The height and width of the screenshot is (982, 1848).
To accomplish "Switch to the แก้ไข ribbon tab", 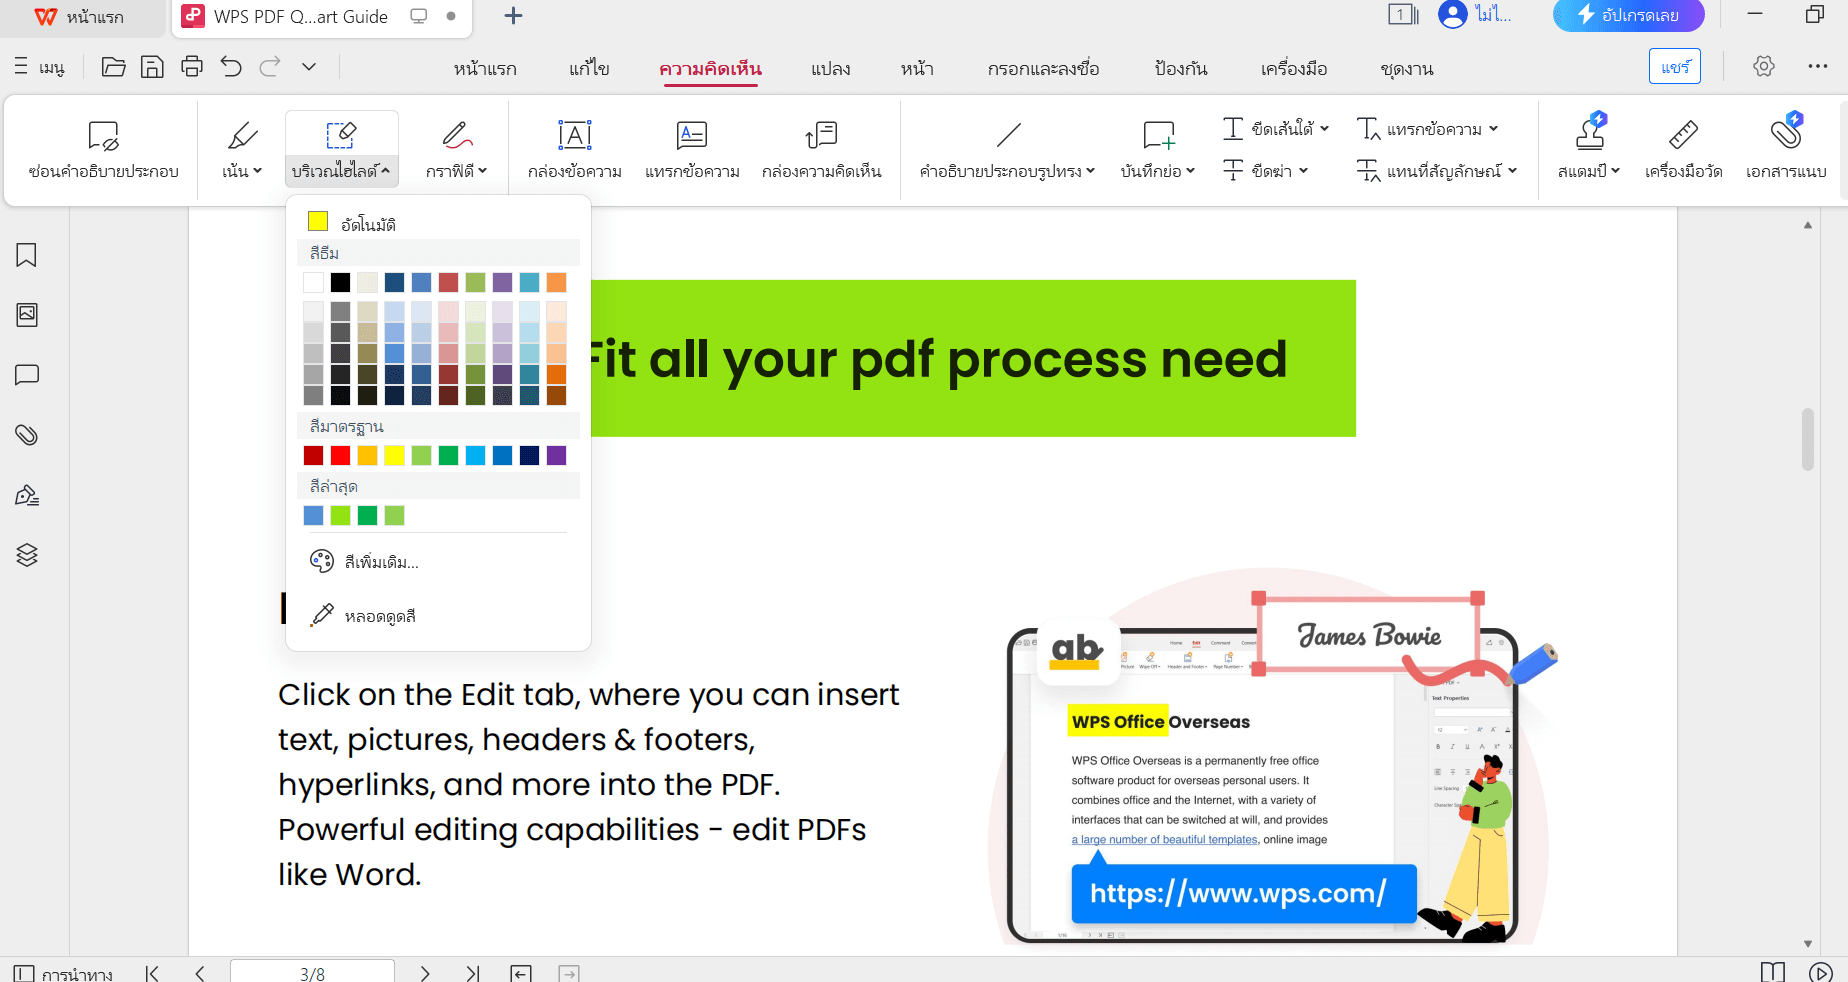I will (589, 69).
